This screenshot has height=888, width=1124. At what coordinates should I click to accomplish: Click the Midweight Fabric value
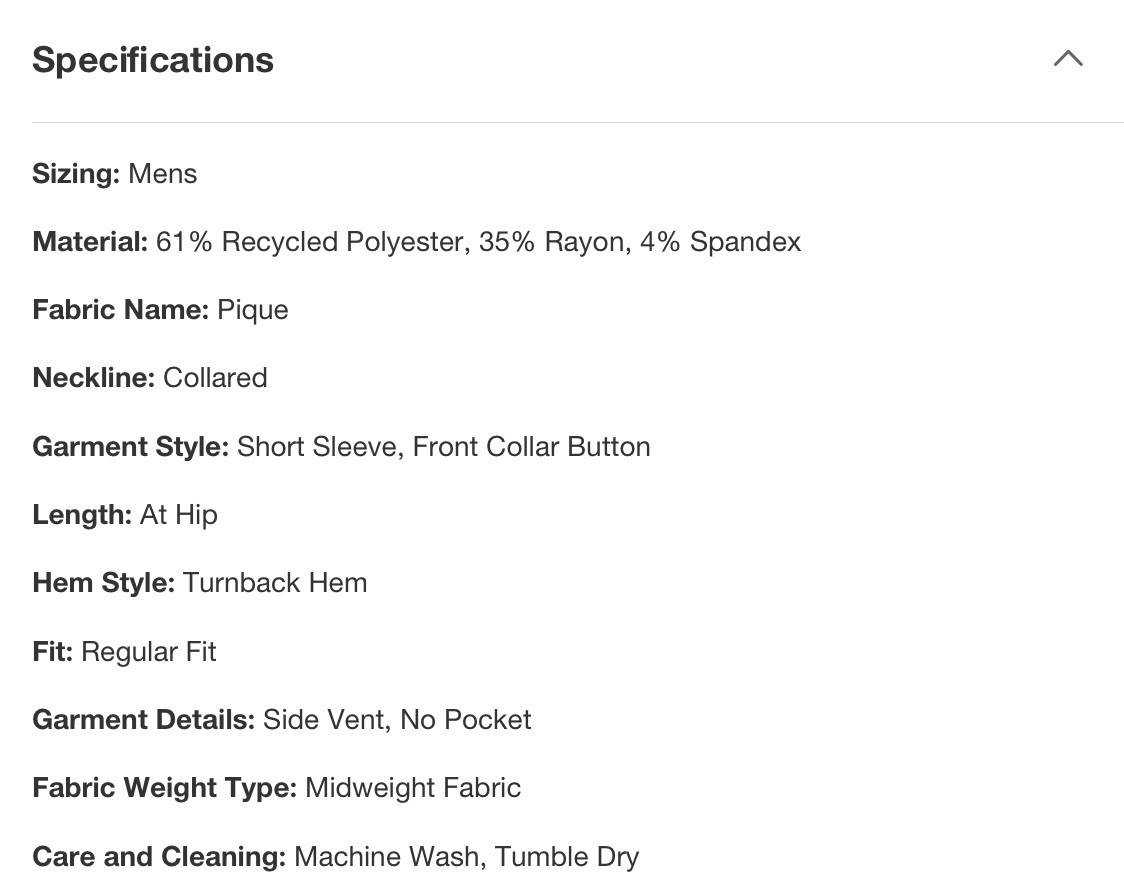pyautogui.click(x=413, y=788)
